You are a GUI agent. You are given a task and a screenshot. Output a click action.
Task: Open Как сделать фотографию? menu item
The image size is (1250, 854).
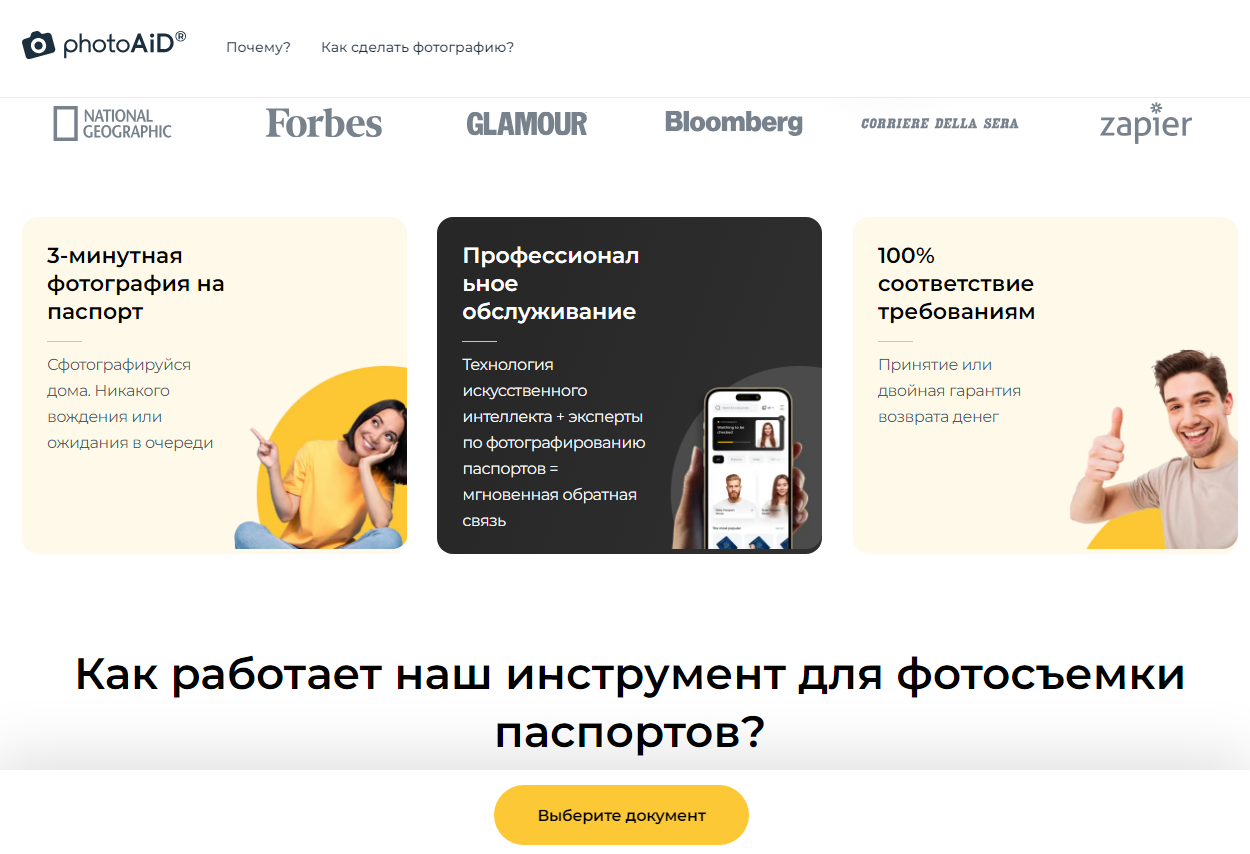tap(417, 47)
